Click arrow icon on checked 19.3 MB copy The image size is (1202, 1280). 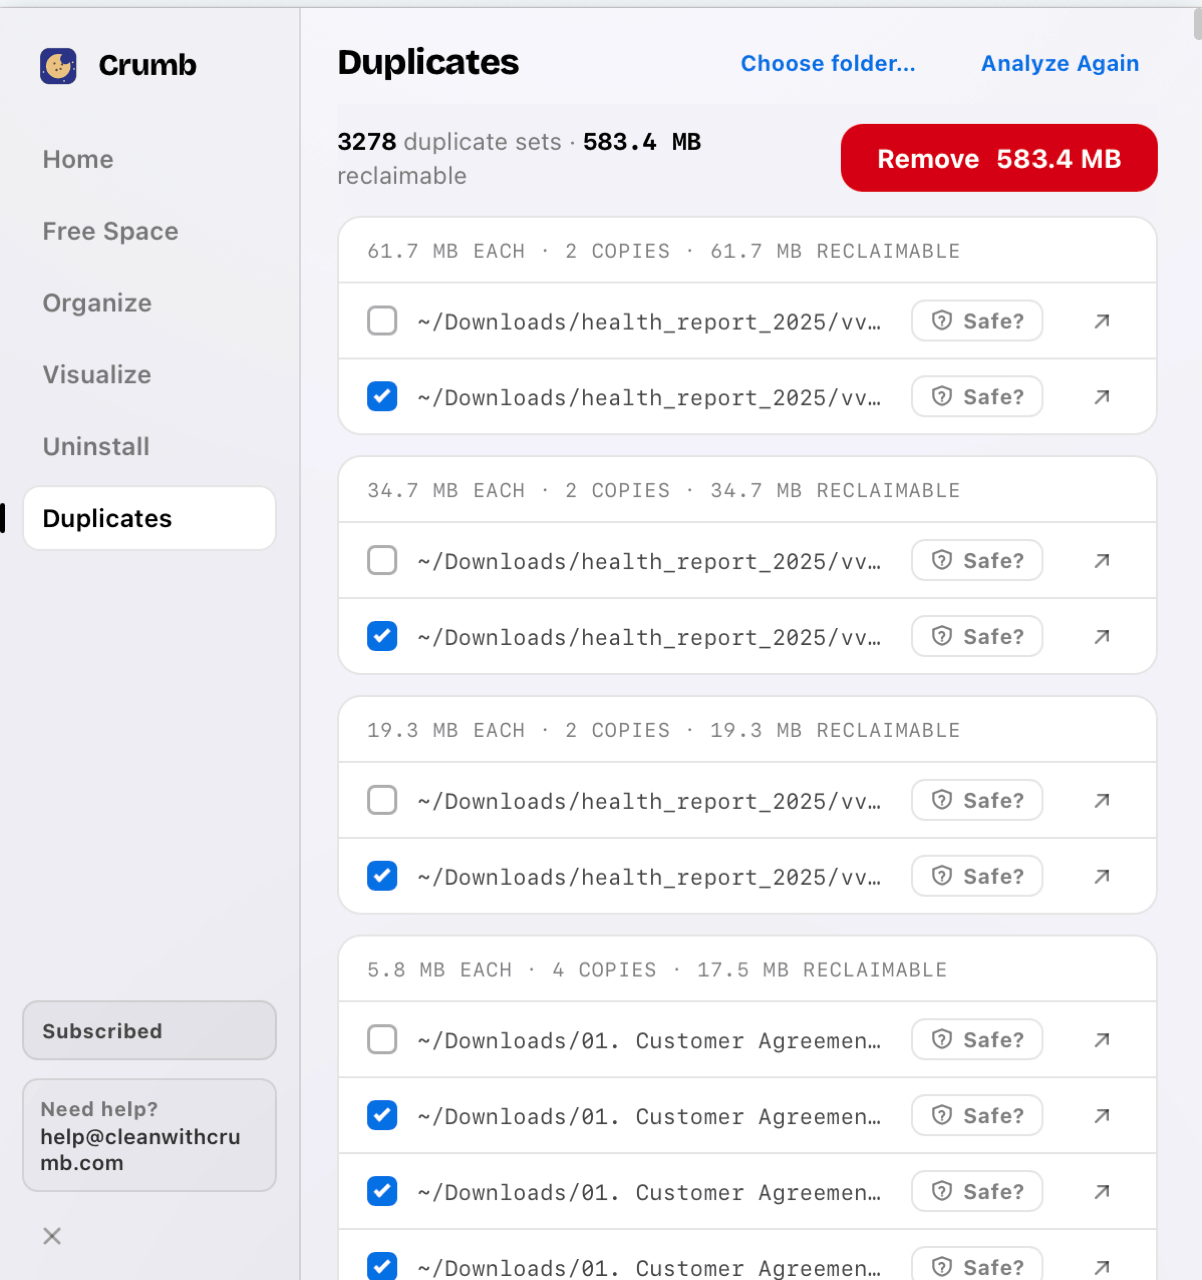click(x=1102, y=876)
